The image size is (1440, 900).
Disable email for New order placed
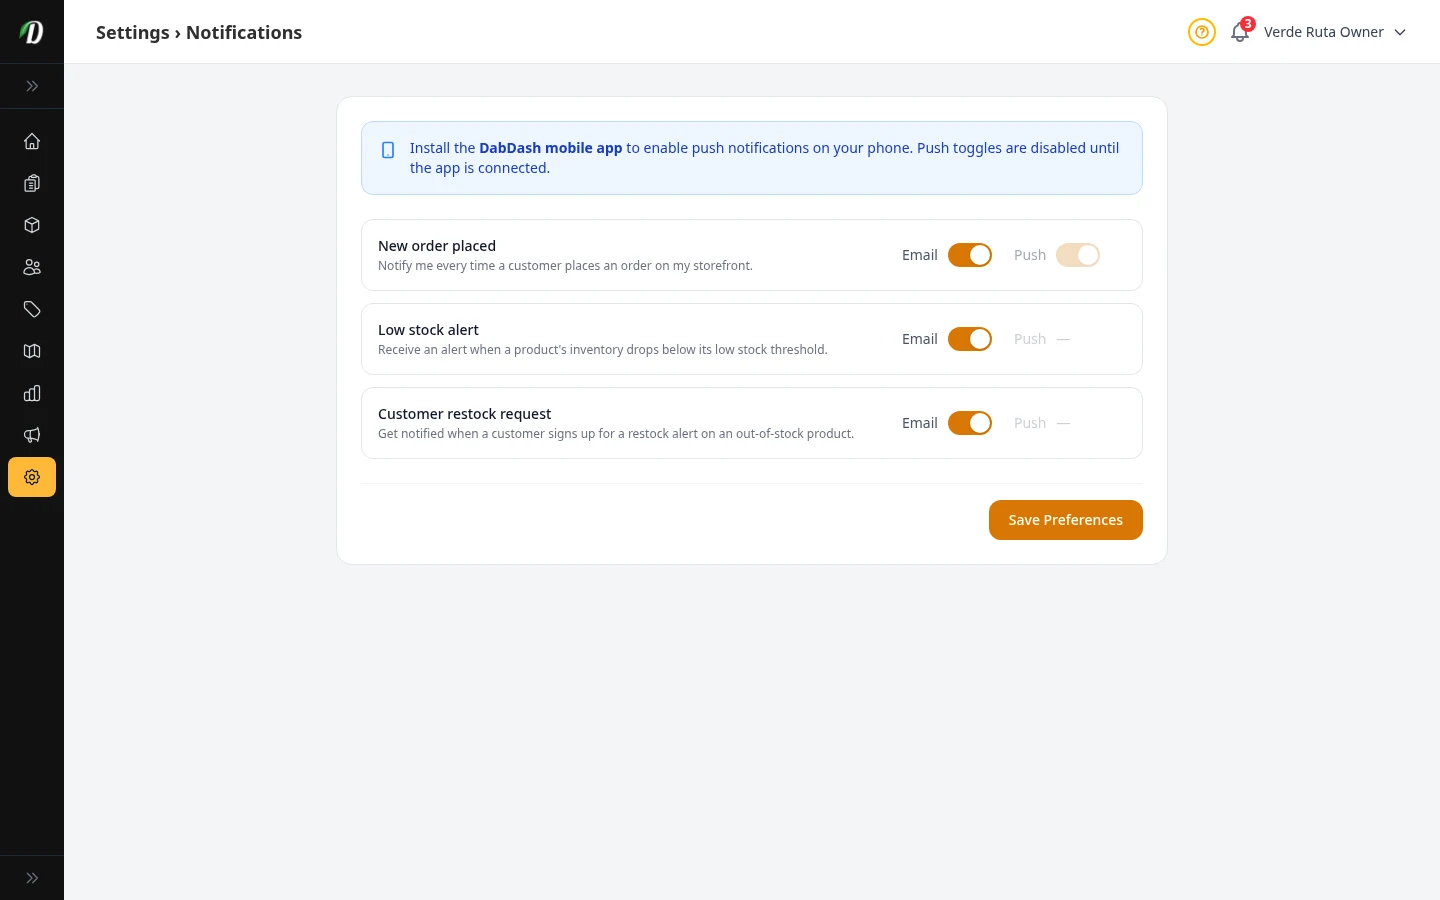[x=970, y=255]
